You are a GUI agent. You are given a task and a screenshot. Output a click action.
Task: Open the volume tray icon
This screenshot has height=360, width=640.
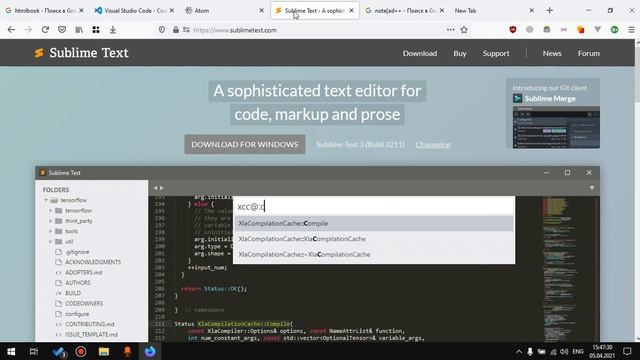[x=564, y=351]
